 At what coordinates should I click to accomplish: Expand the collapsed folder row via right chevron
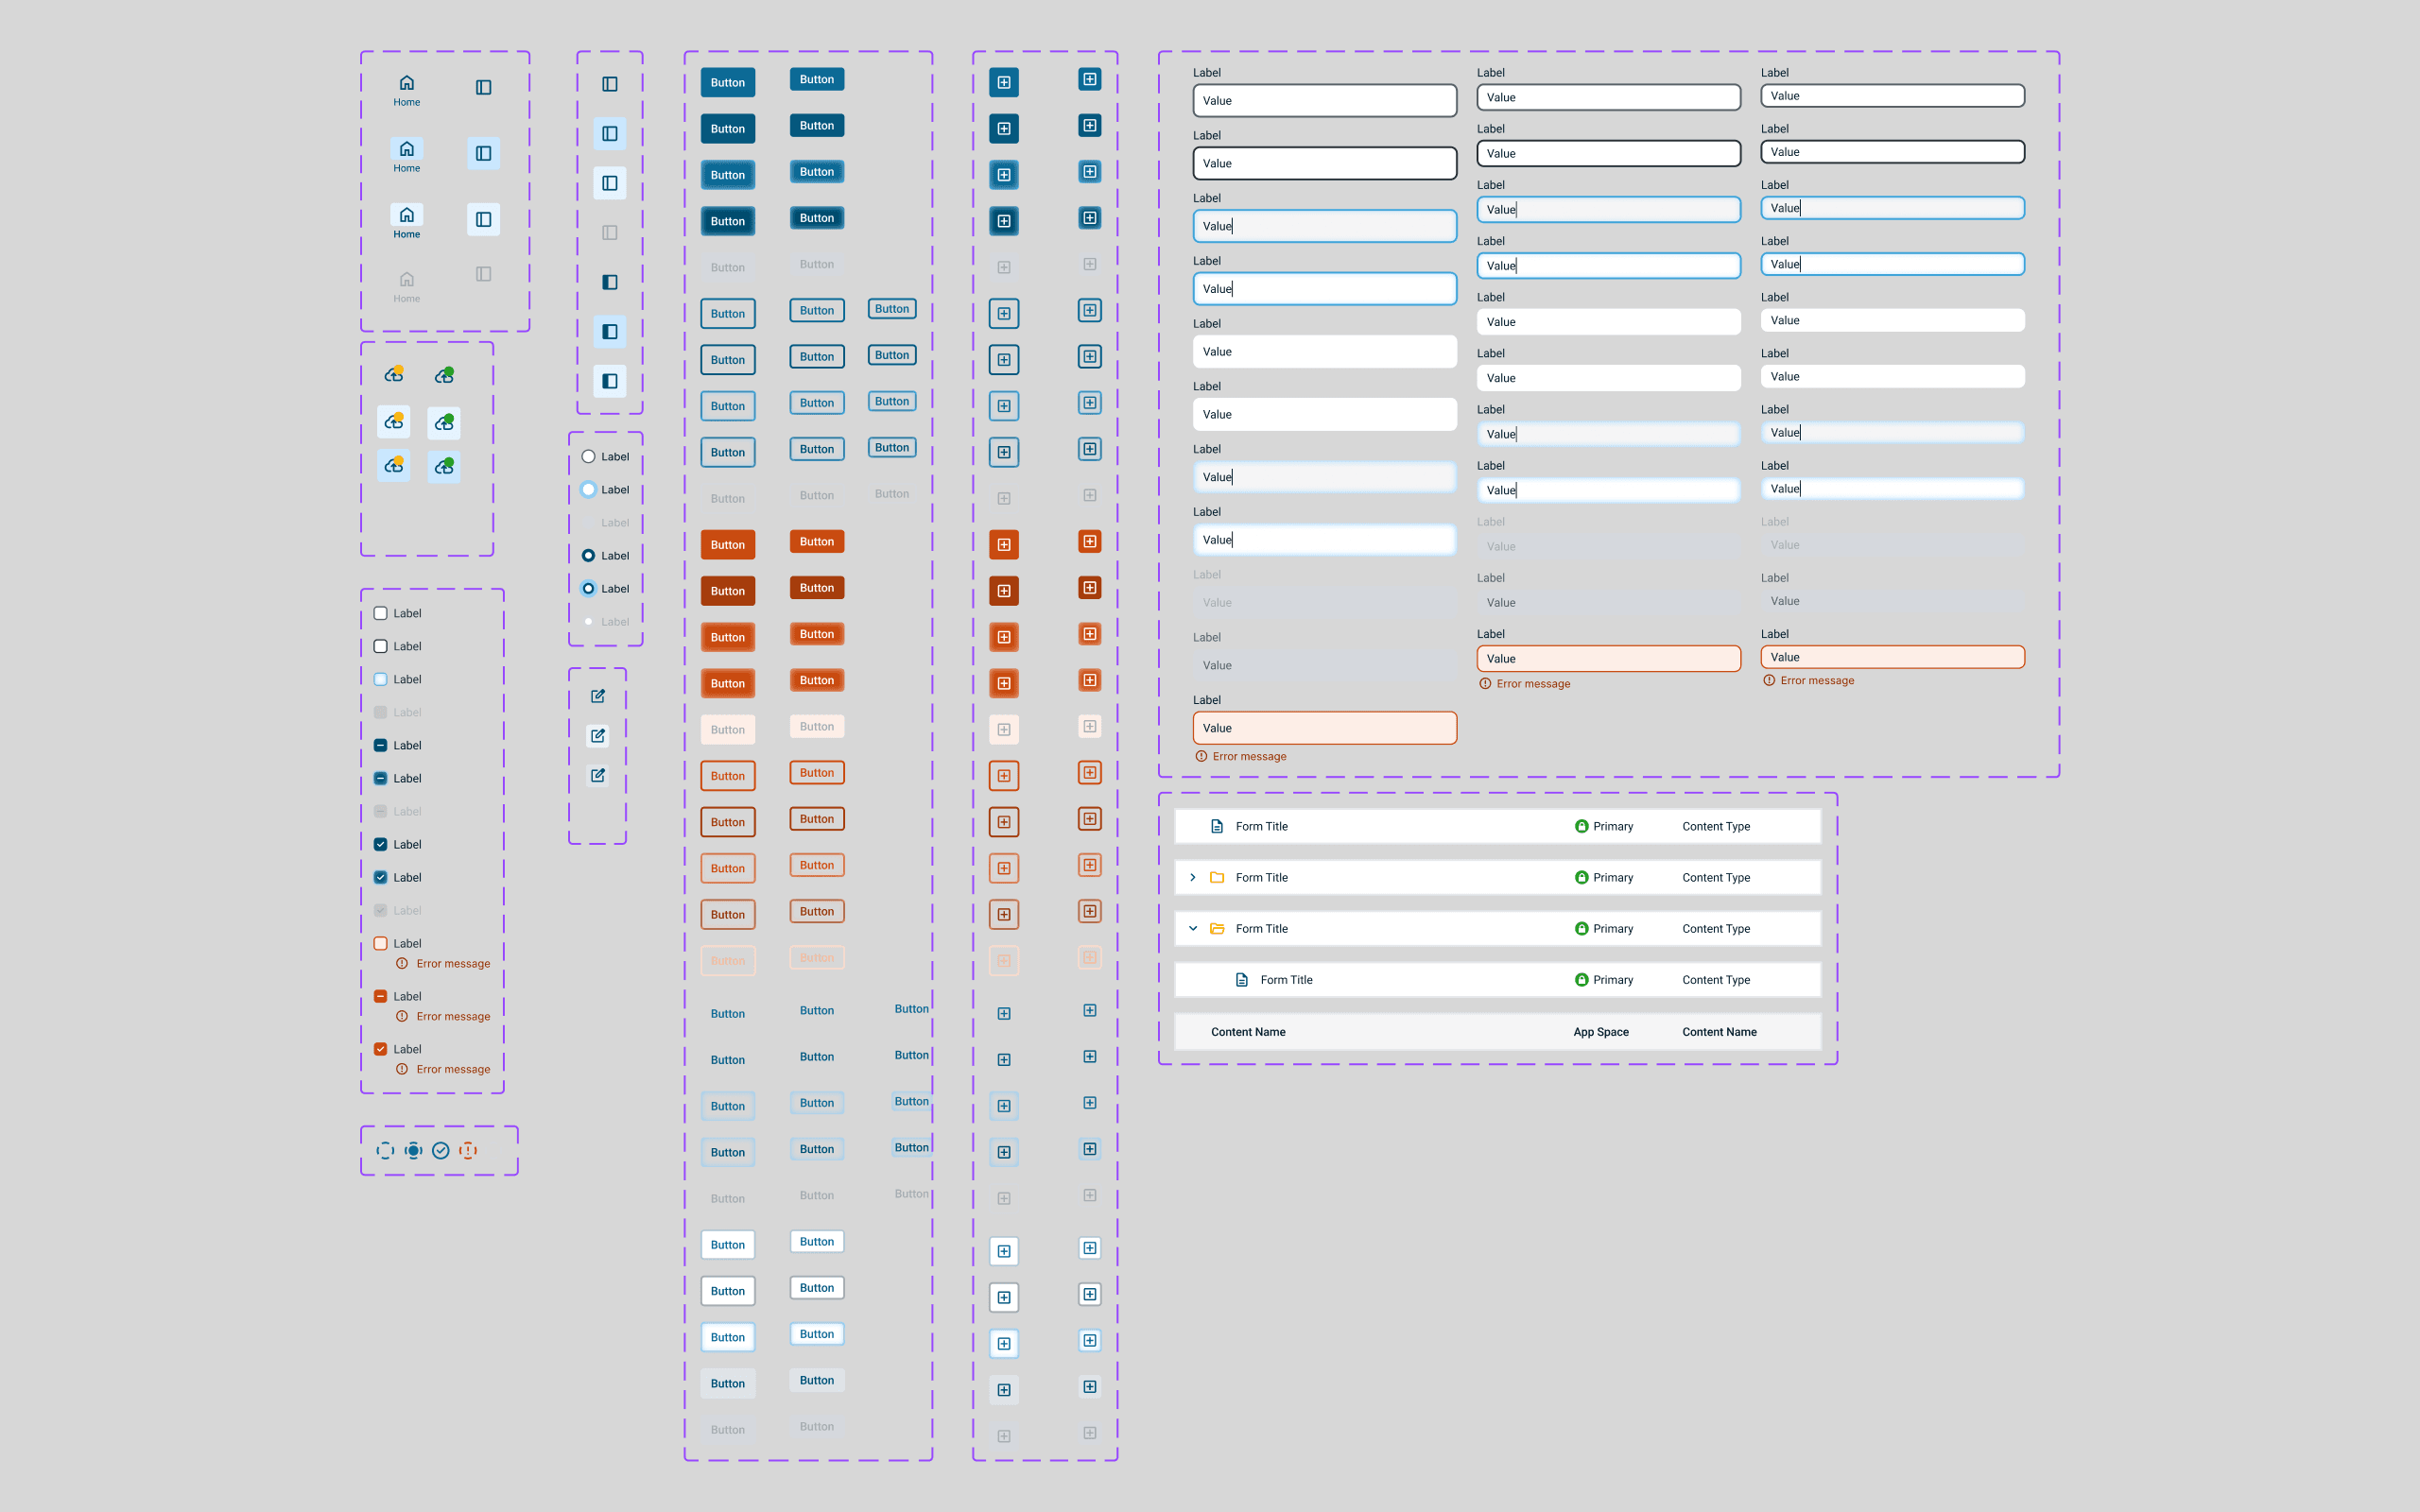tap(1193, 877)
